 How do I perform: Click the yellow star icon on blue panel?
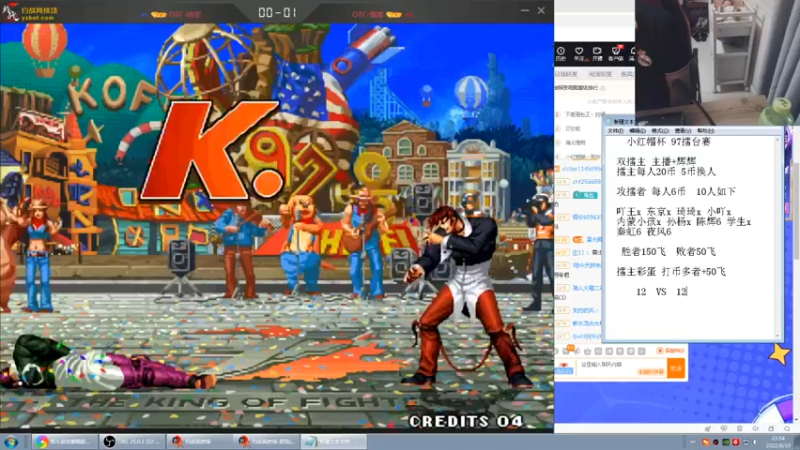click(780, 354)
